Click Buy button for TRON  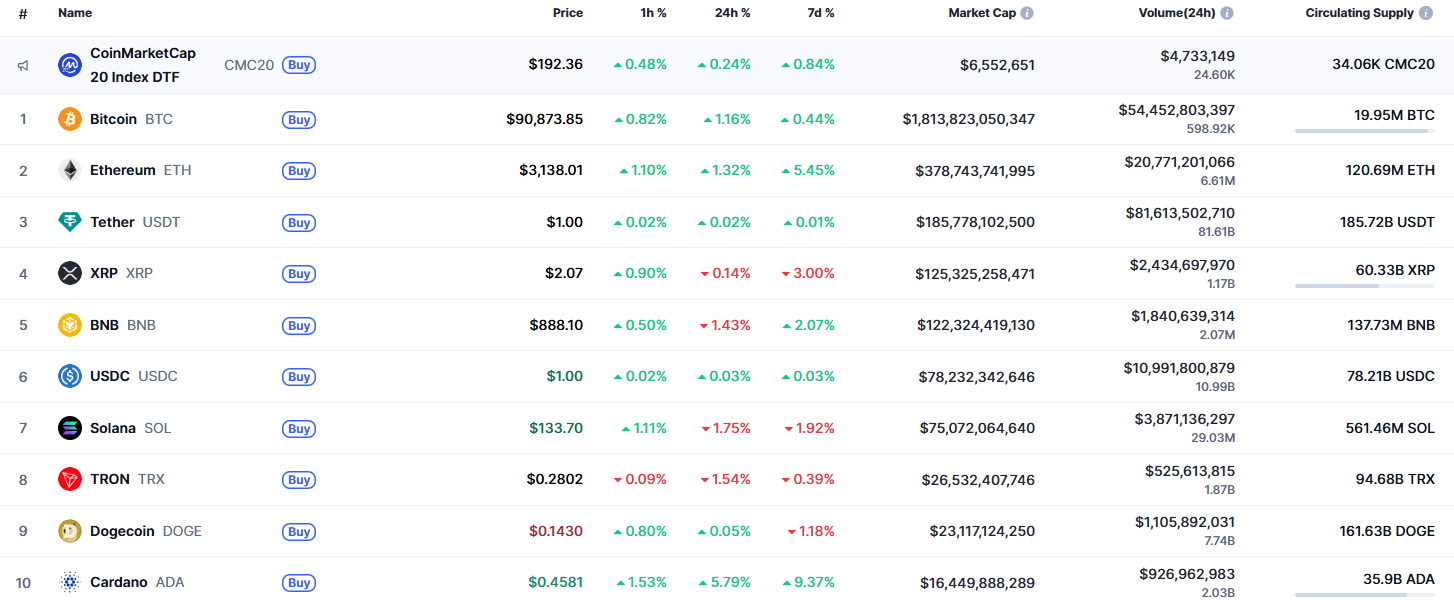tap(299, 480)
